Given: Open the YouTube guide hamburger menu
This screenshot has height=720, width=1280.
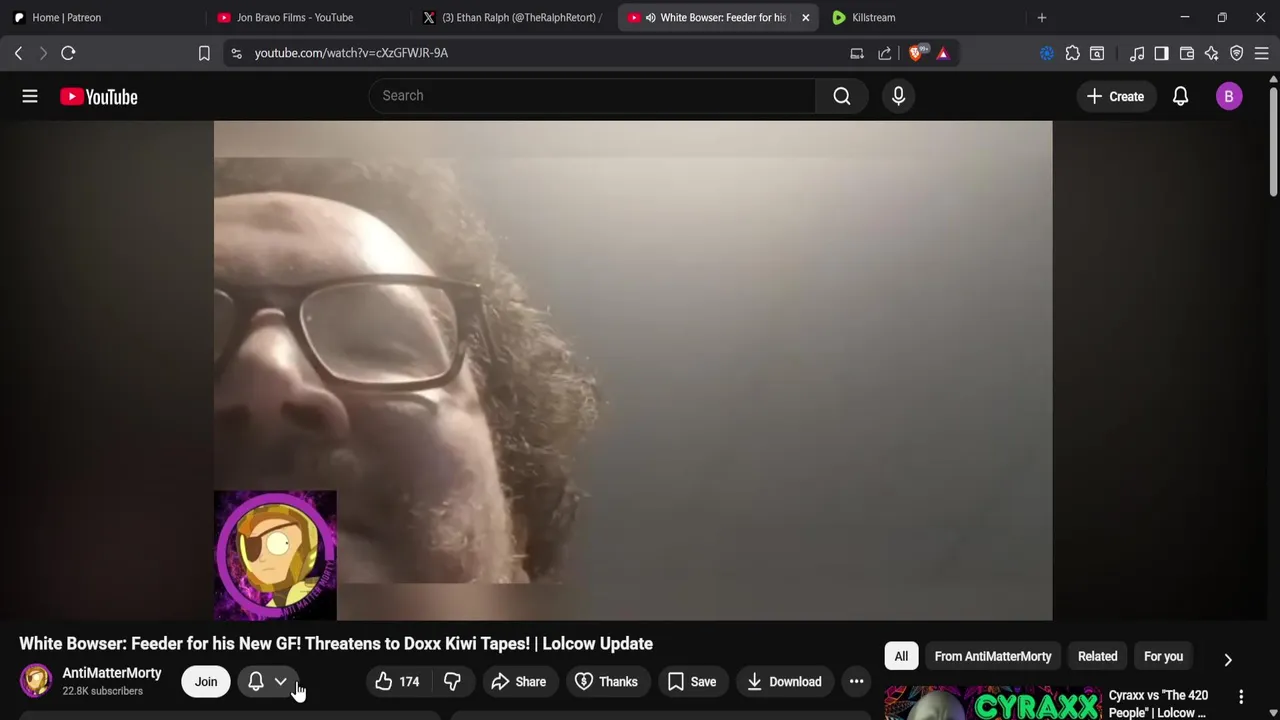Looking at the screenshot, I should click(x=30, y=96).
